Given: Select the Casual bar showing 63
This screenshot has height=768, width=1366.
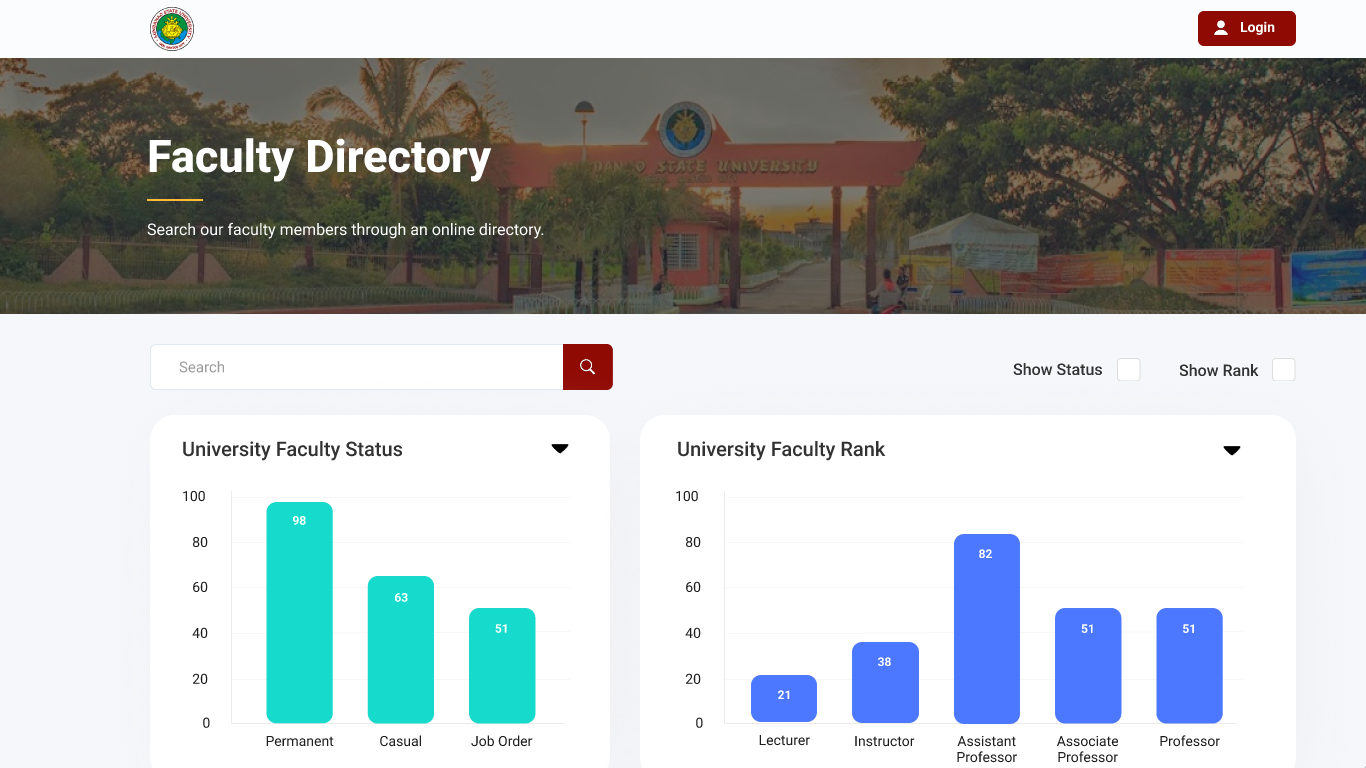Looking at the screenshot, I should point(401,649).
